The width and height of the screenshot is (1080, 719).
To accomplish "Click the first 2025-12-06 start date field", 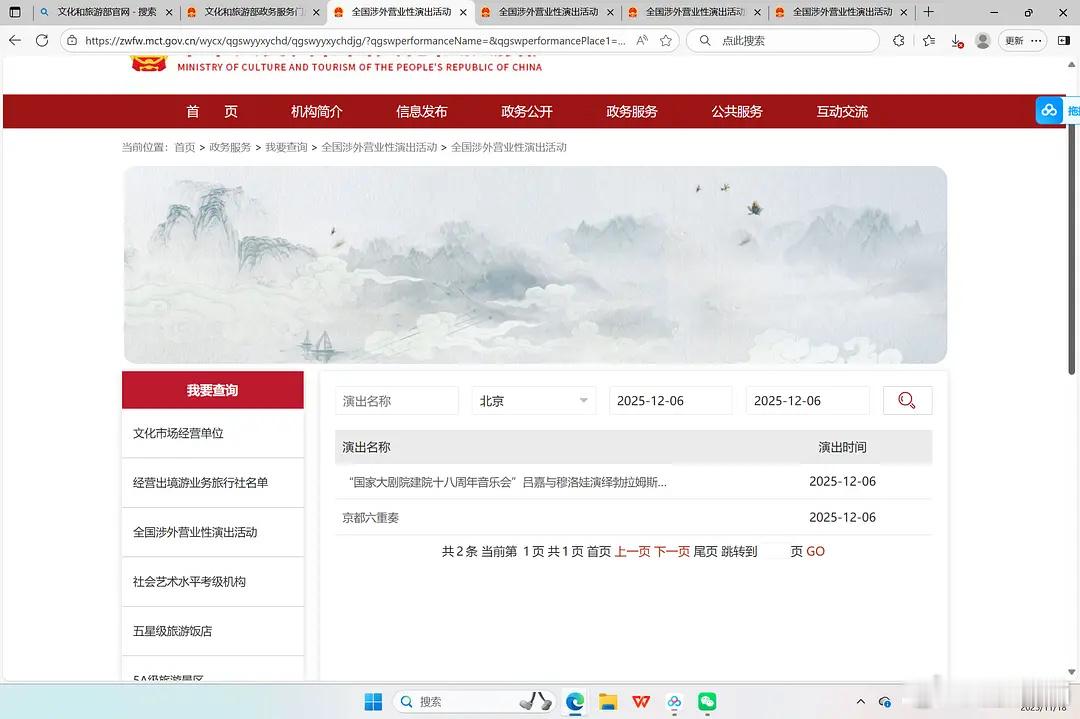I will [x=671, y=401].
